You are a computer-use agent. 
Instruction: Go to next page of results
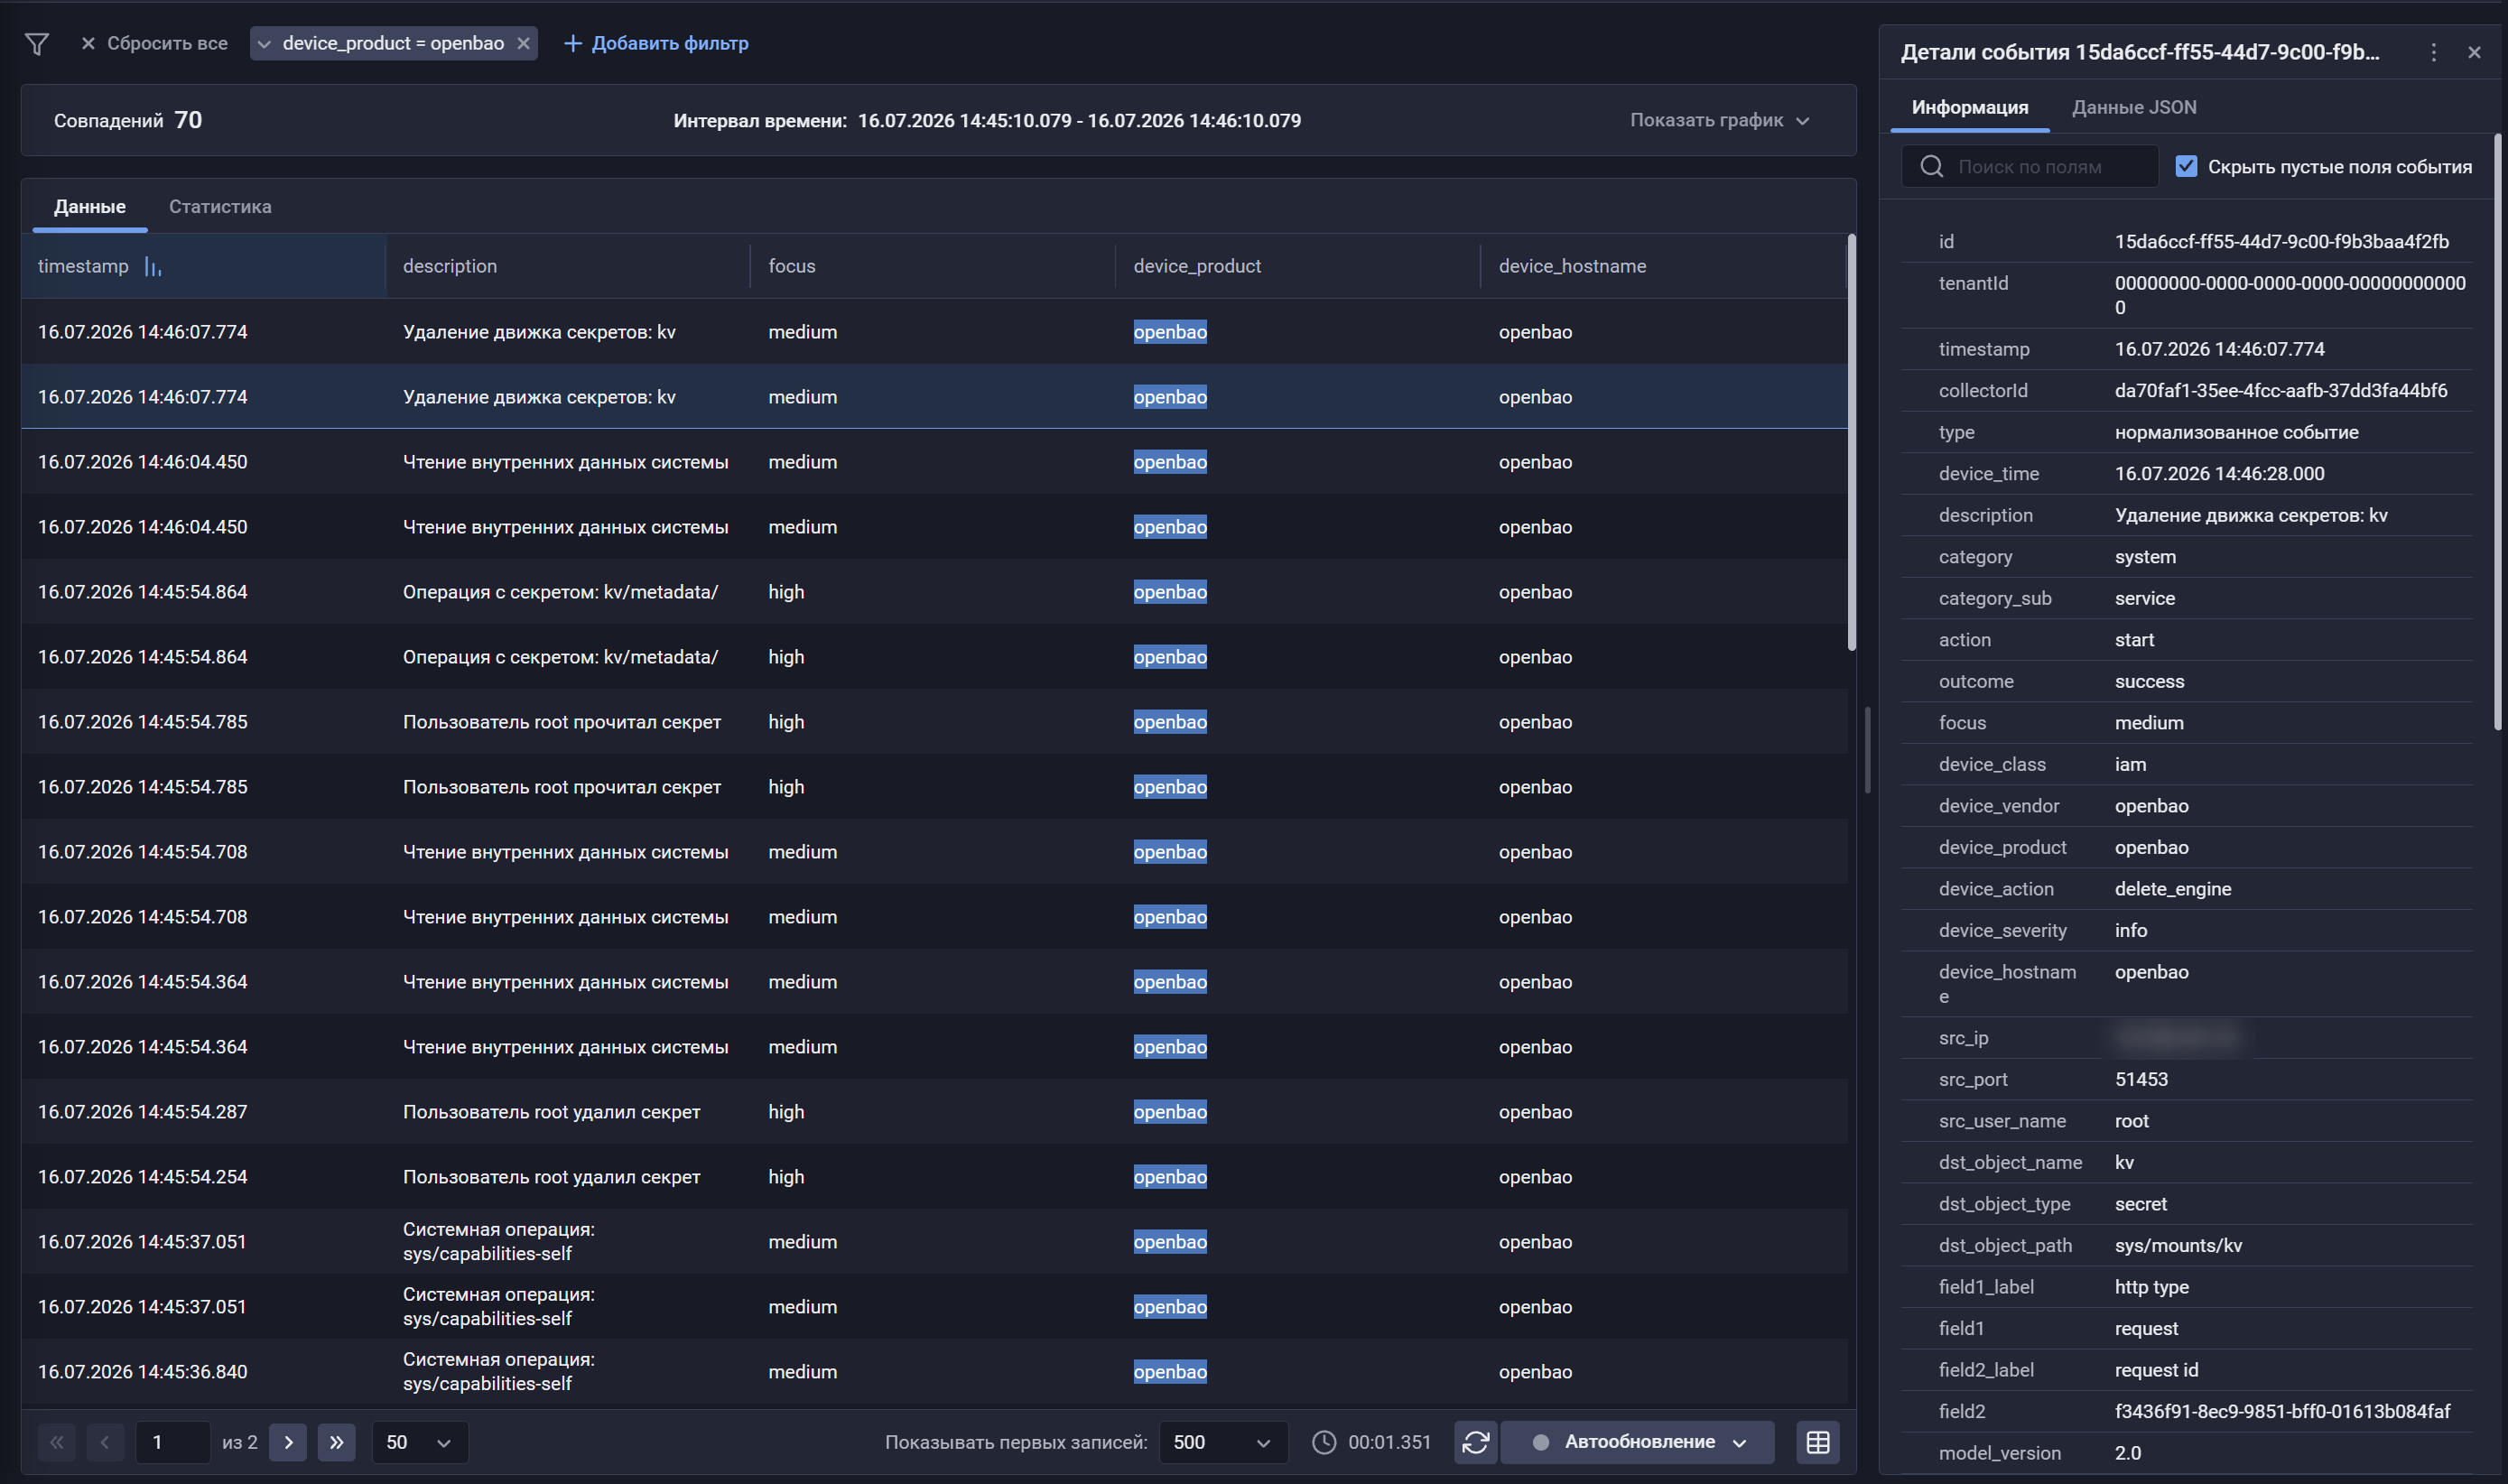point(288,1442)
